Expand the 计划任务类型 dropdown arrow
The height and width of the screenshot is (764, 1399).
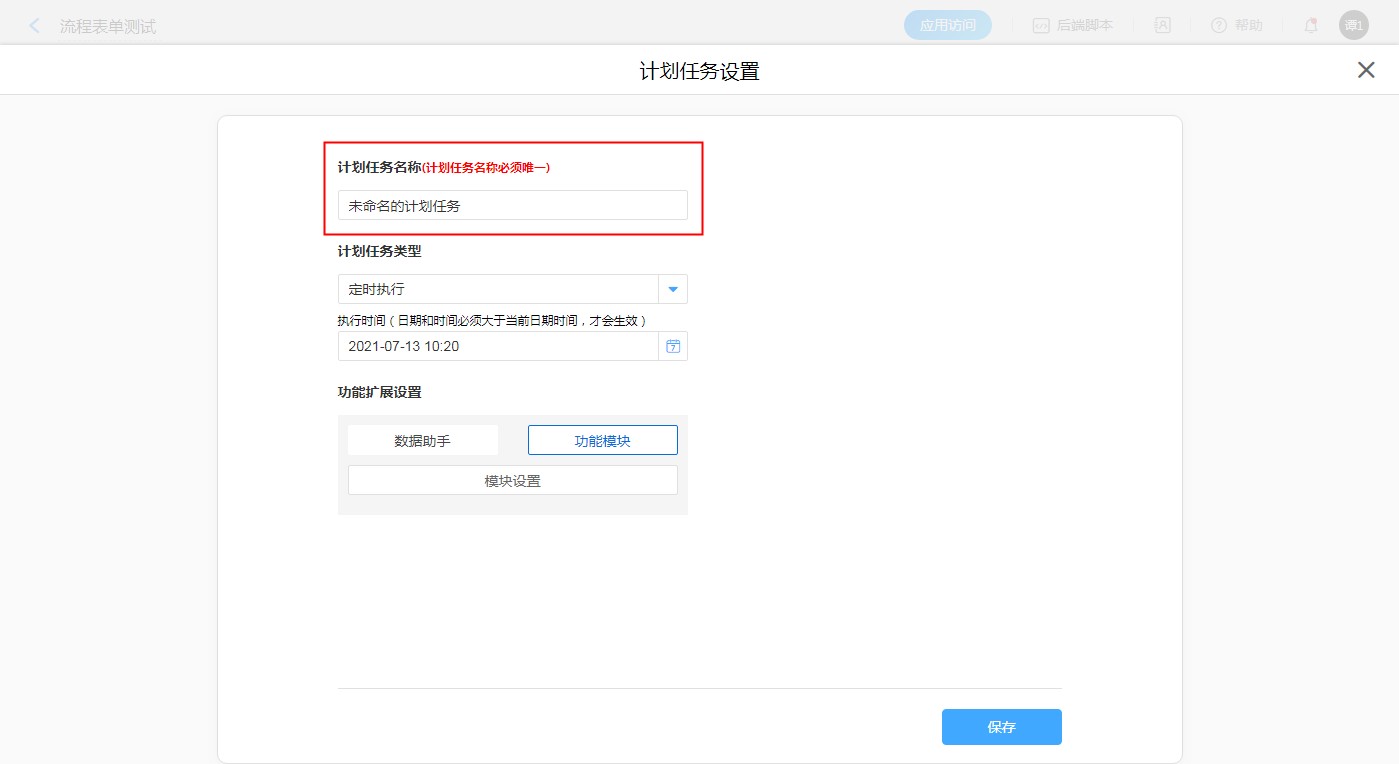(x=673, y=289)
